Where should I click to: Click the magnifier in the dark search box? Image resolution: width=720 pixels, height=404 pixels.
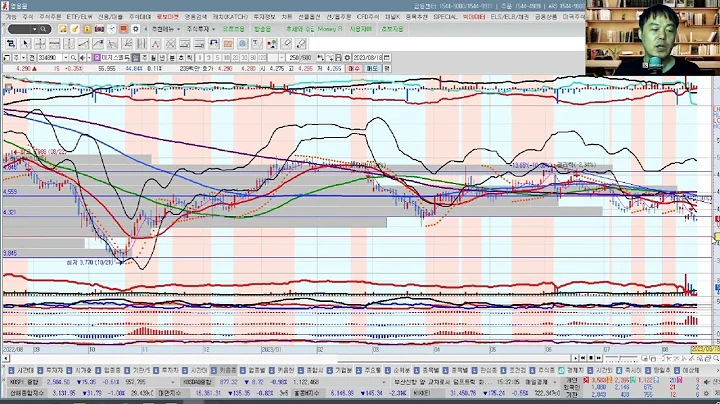click(x=43, y=29)
